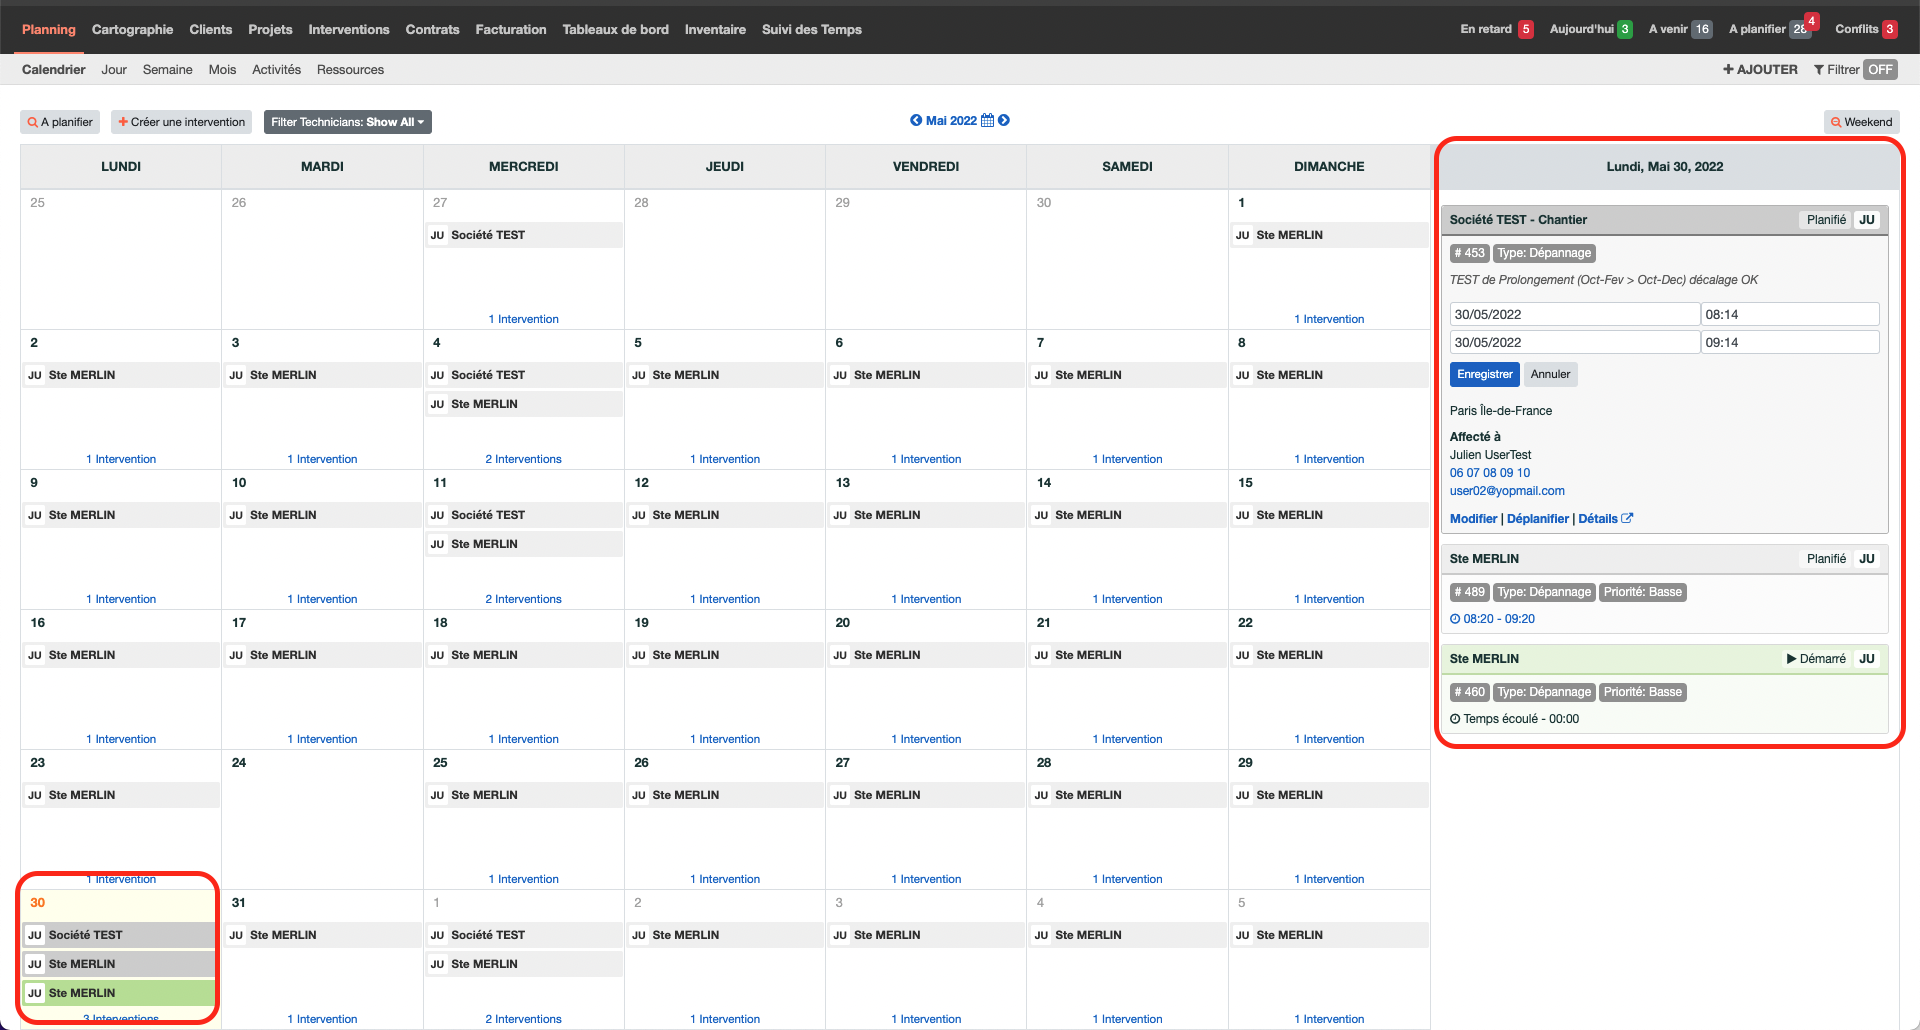Viewport: 1920px width, 1030px height.
Task: Click the JU badge on Société TEST - Chantier card
Action: 1866,220
